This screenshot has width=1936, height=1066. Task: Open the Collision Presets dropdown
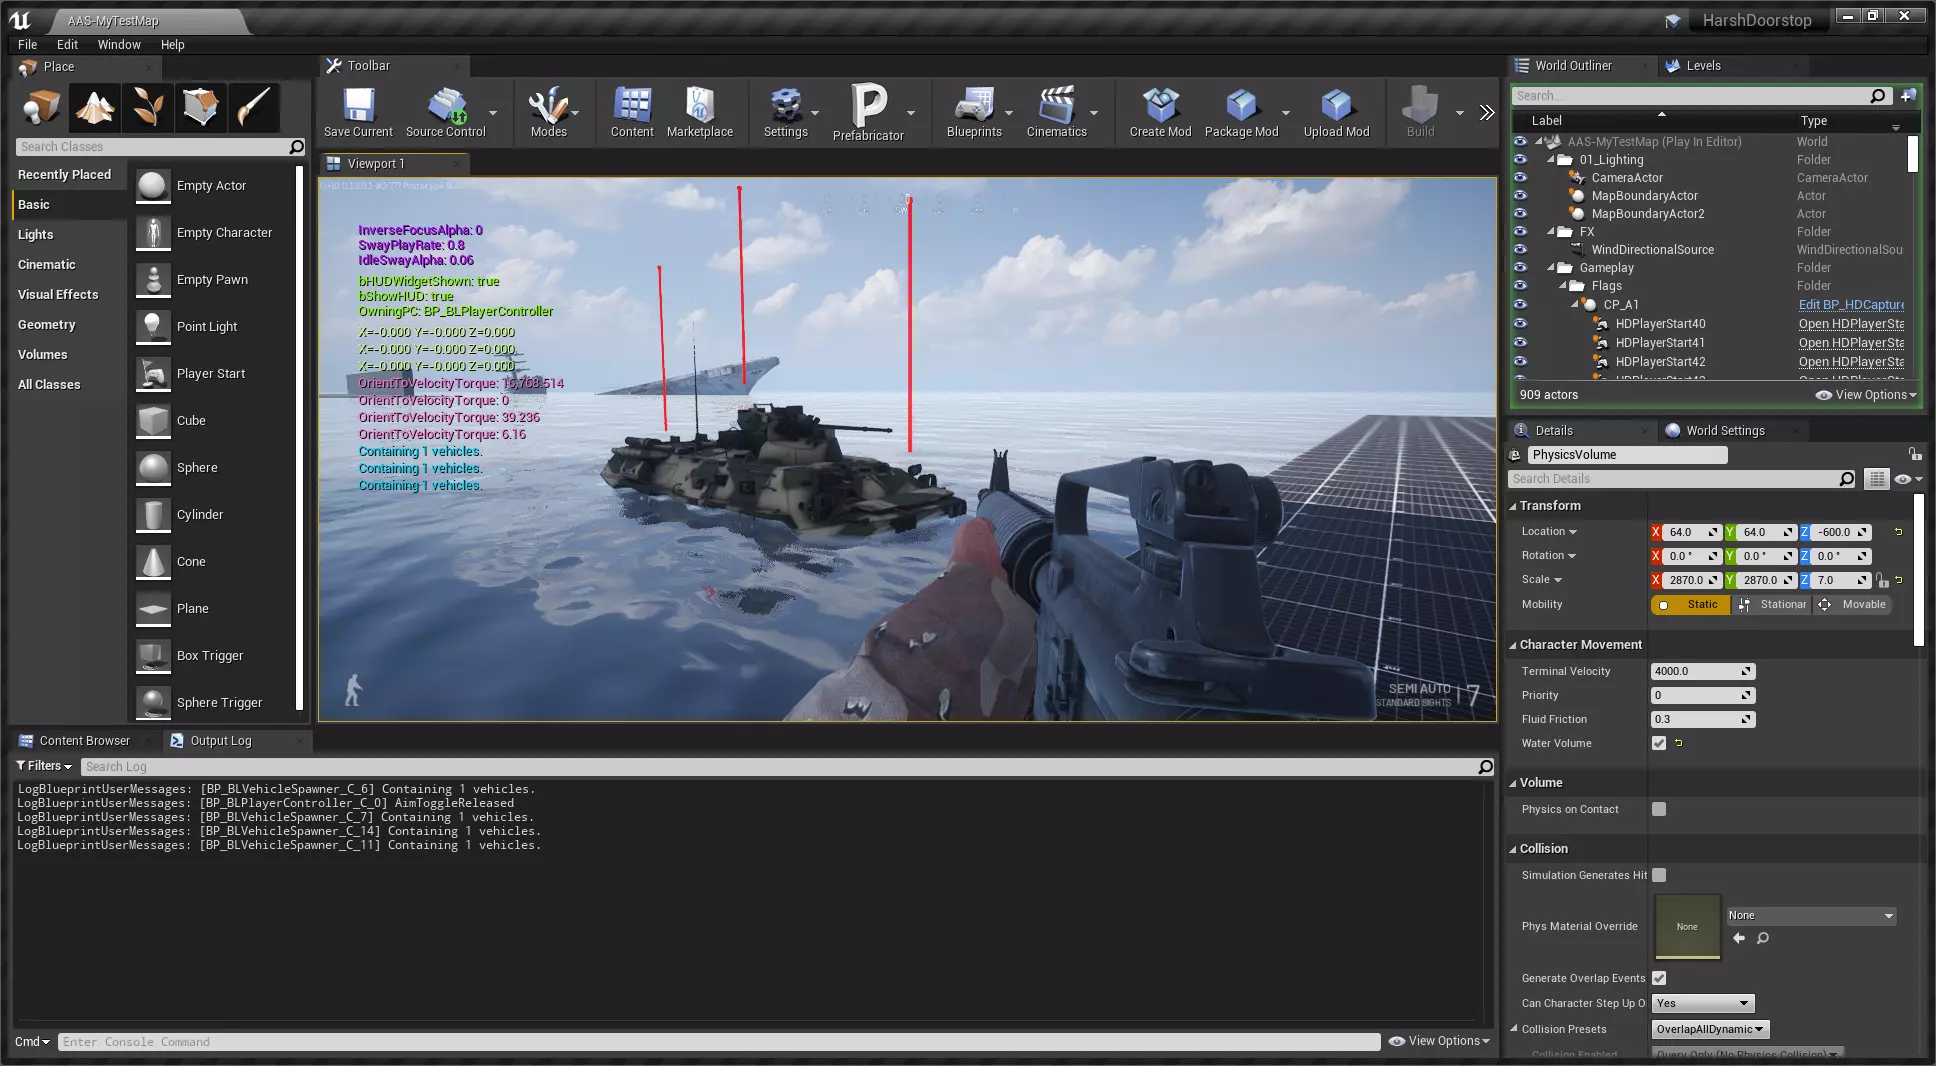pos(1710,1029)
